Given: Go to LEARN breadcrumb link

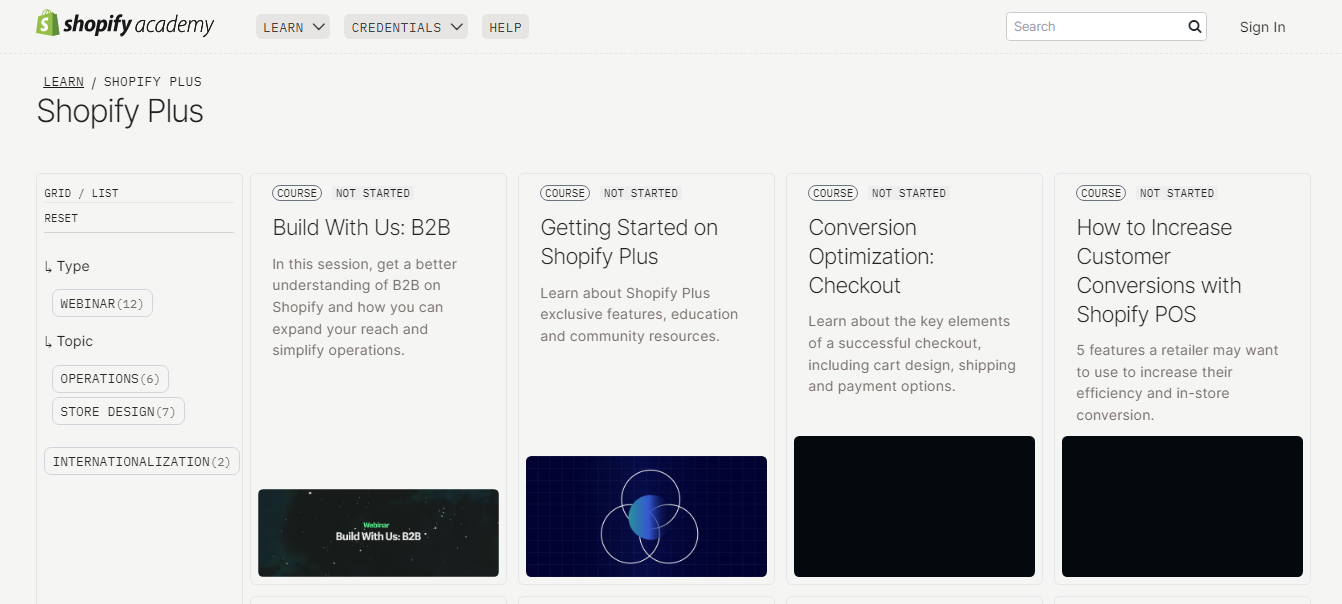Looking at the screenshot, I should click(64, 82).
